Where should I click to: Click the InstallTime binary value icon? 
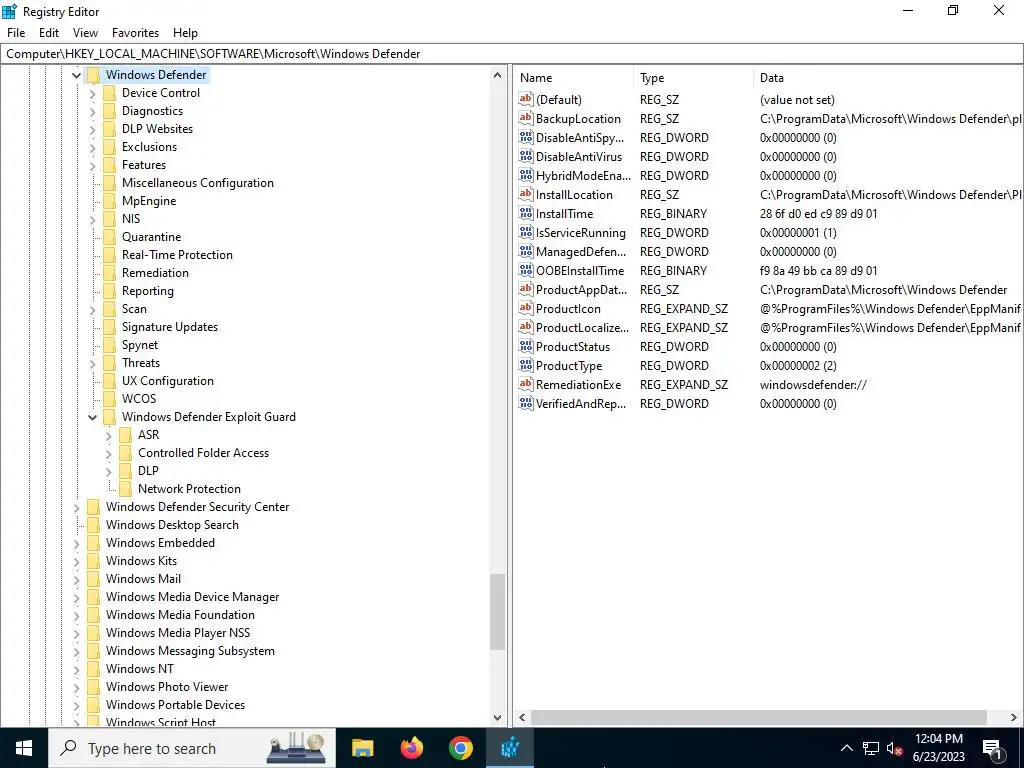point(526,214)
